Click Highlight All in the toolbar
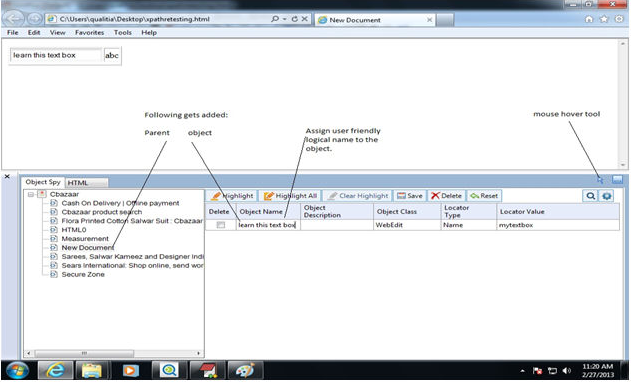This screenshot has width=631, height=383. point(290,196)
